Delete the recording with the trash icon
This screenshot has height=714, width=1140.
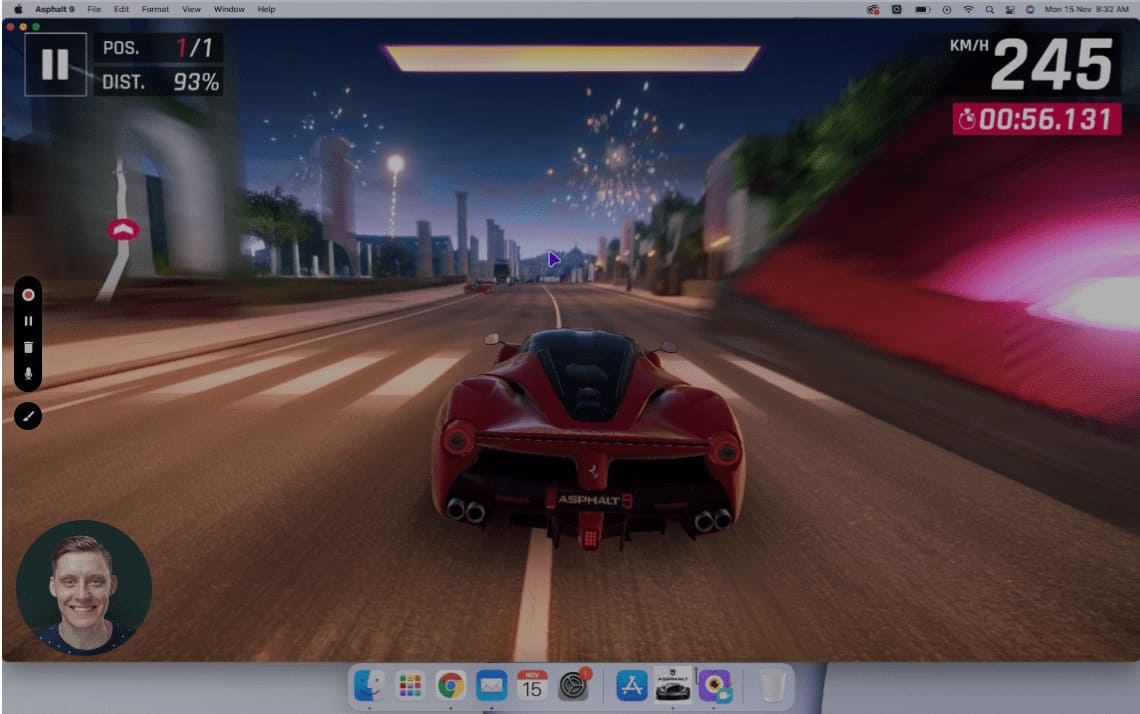(x=28, y=346)
